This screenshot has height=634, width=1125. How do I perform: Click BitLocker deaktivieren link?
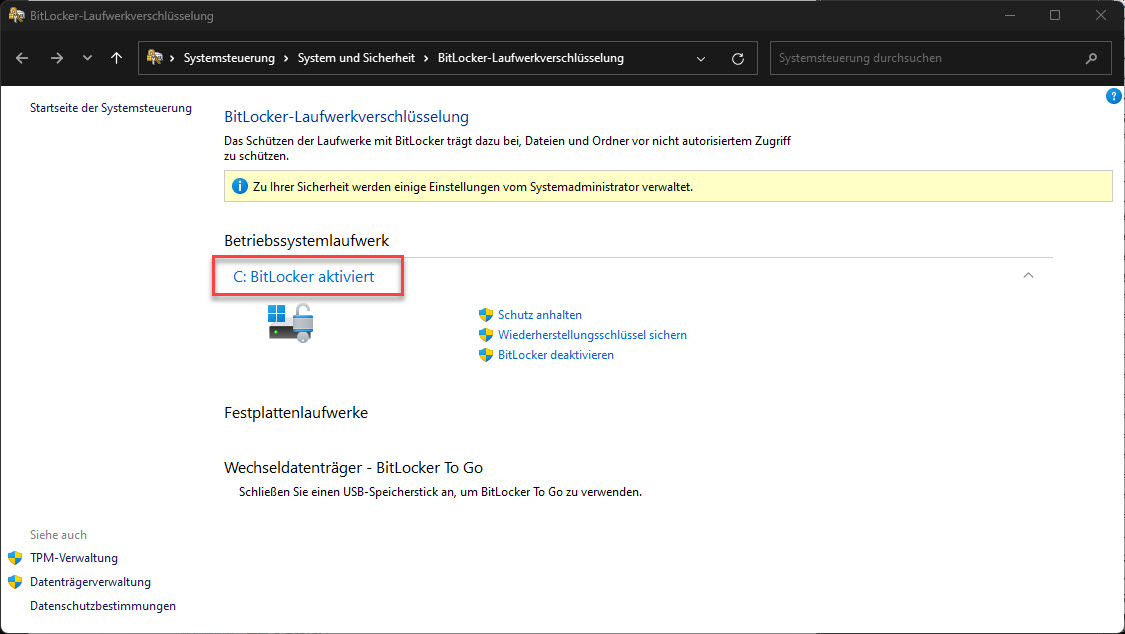555,355
